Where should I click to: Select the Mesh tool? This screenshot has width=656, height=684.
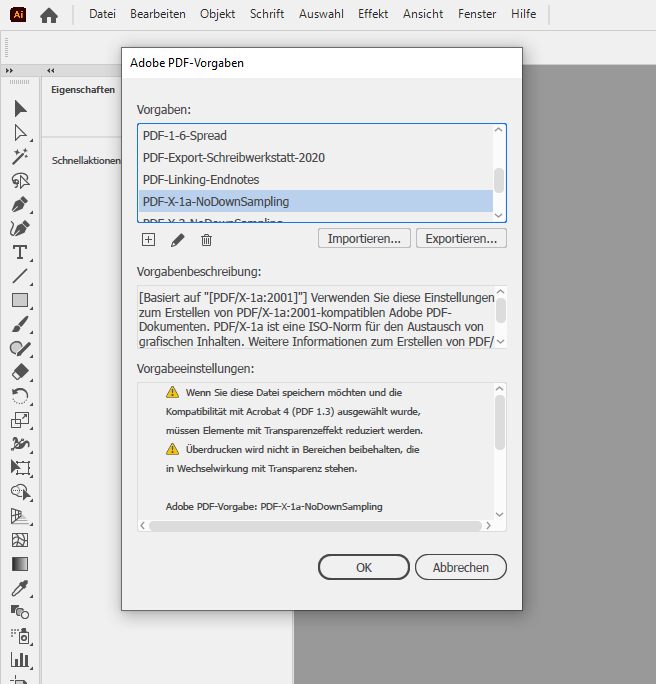click(20, 540)
